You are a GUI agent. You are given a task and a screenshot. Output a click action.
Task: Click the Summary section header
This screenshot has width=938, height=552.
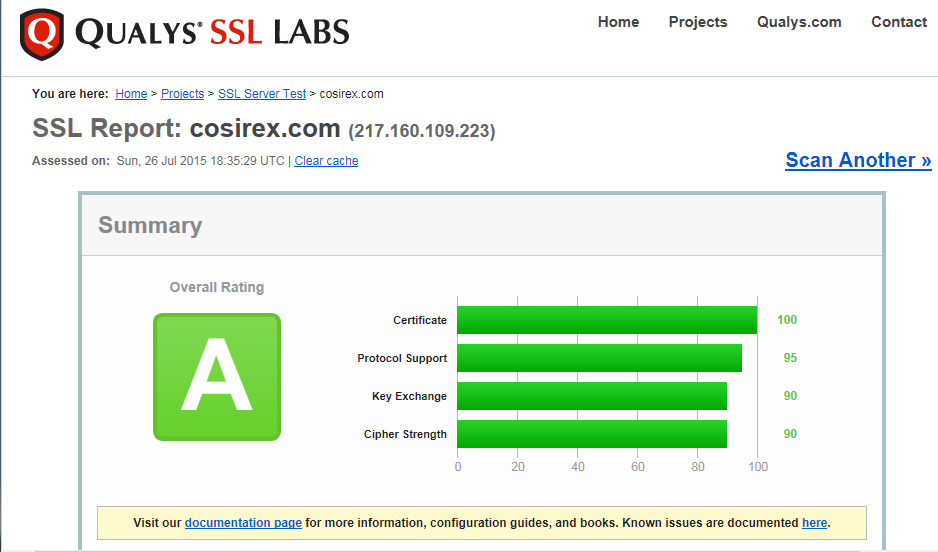pos(150,226)
